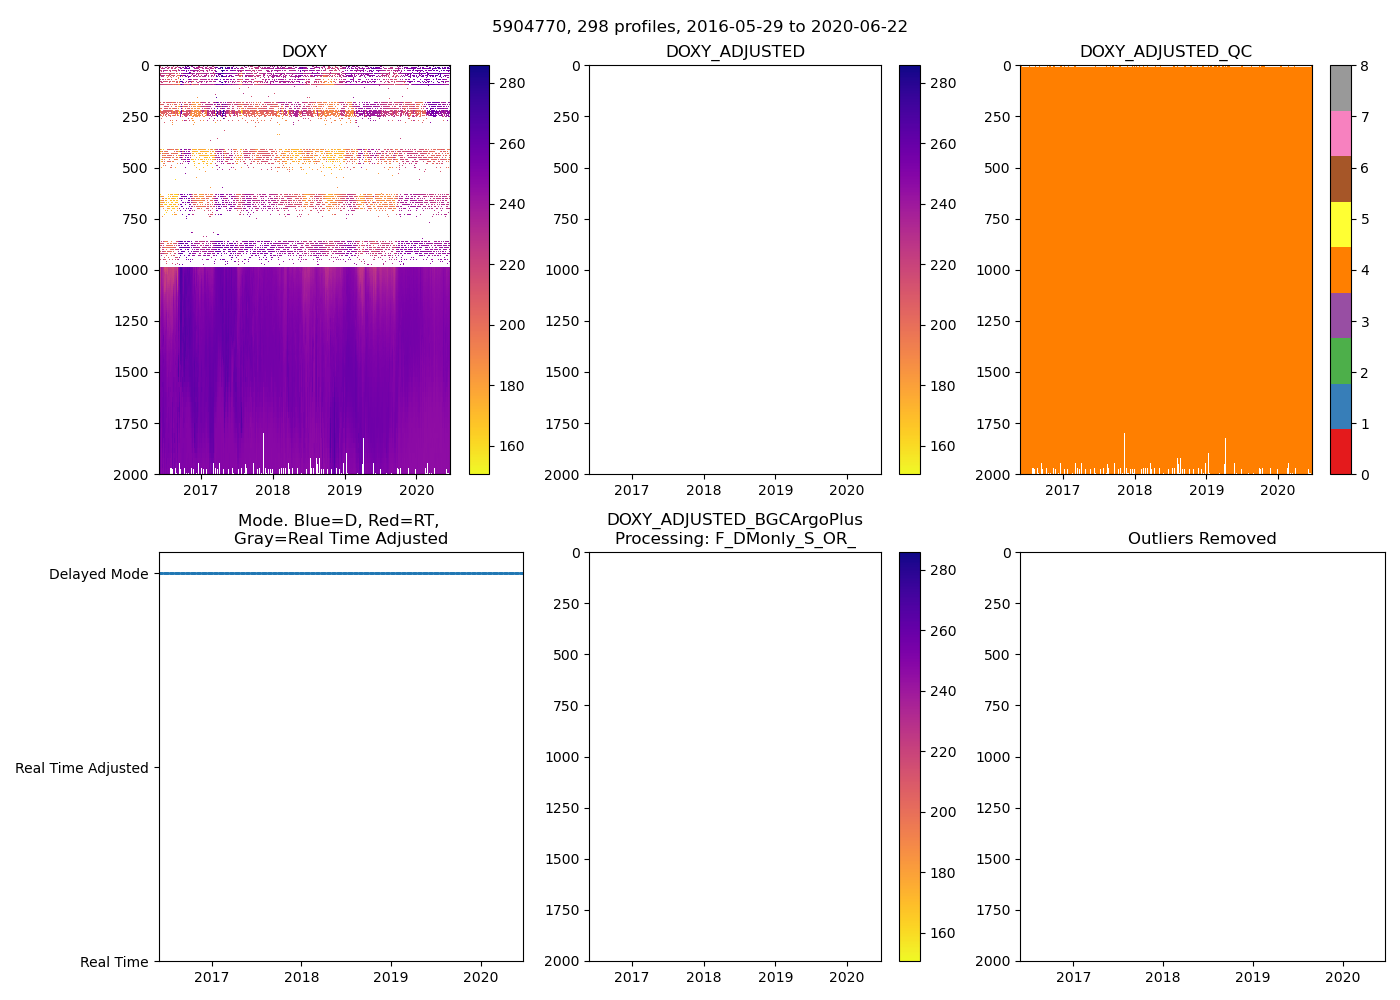Click the 'Delayed Mode' y-axis label
1400x1000 pixels.
[98, 574]
